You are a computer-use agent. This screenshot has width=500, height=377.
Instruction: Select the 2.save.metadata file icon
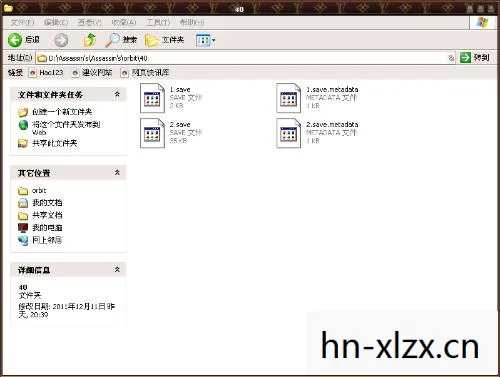tap(289, 133)
